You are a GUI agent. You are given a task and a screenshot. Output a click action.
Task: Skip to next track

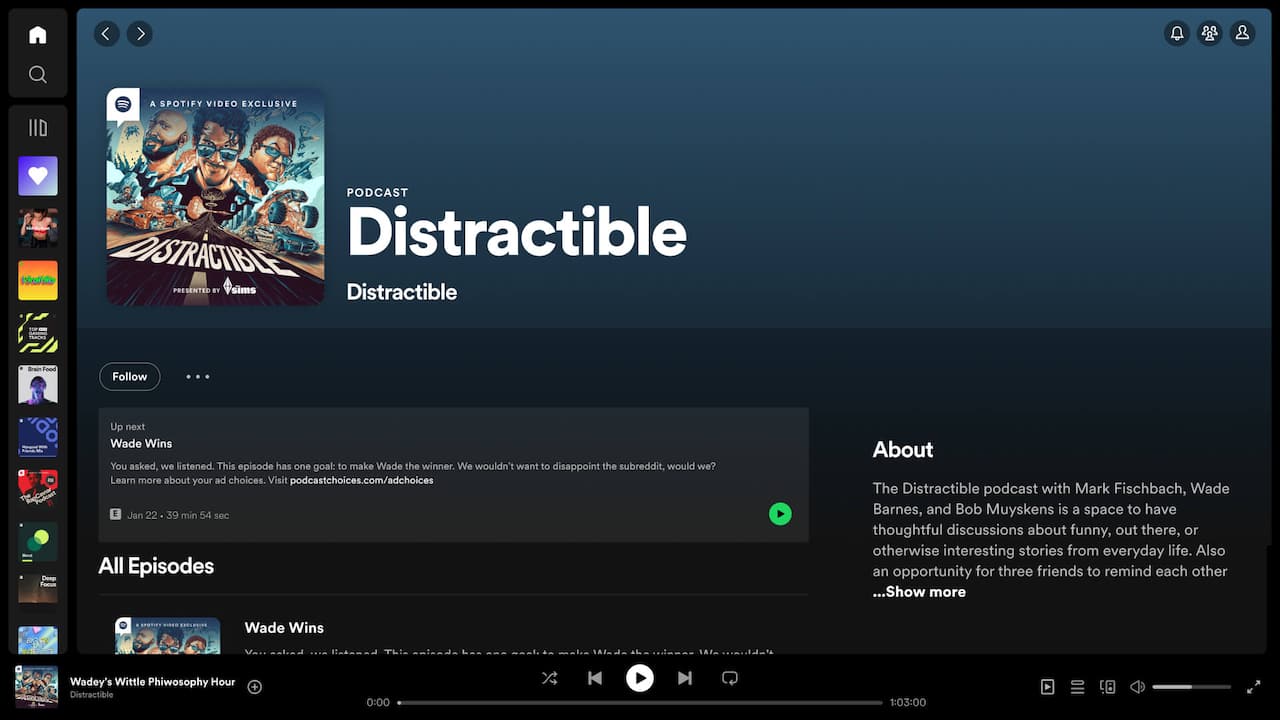point(685,678)
